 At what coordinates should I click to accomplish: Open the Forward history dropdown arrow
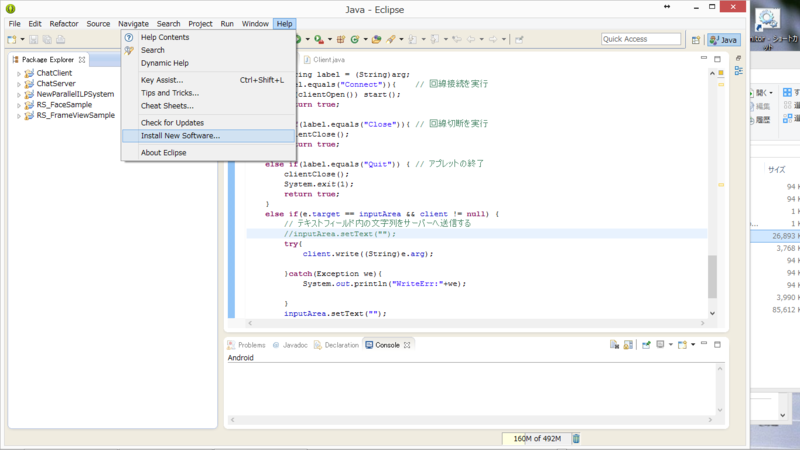(504, 39)
